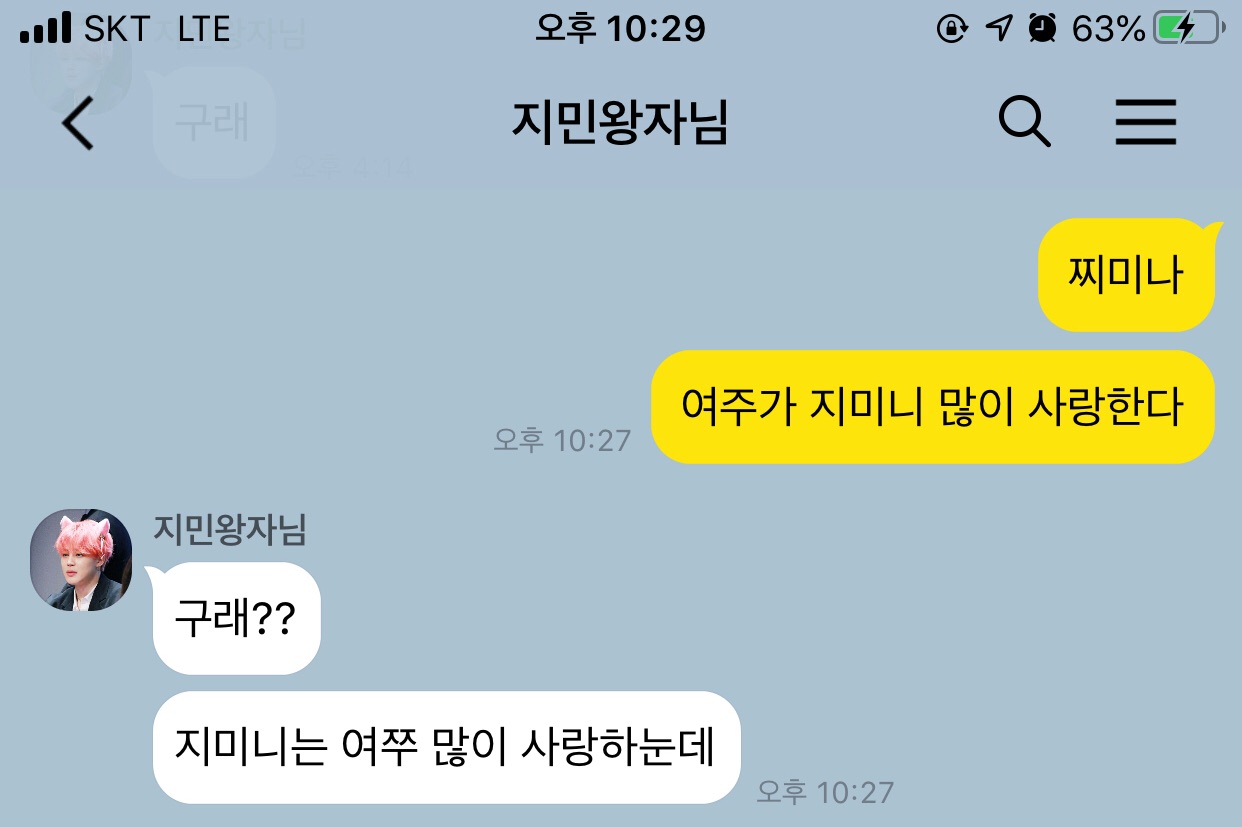Tap the pink-haired profile picture of 지민왕자님

(81, 560)
